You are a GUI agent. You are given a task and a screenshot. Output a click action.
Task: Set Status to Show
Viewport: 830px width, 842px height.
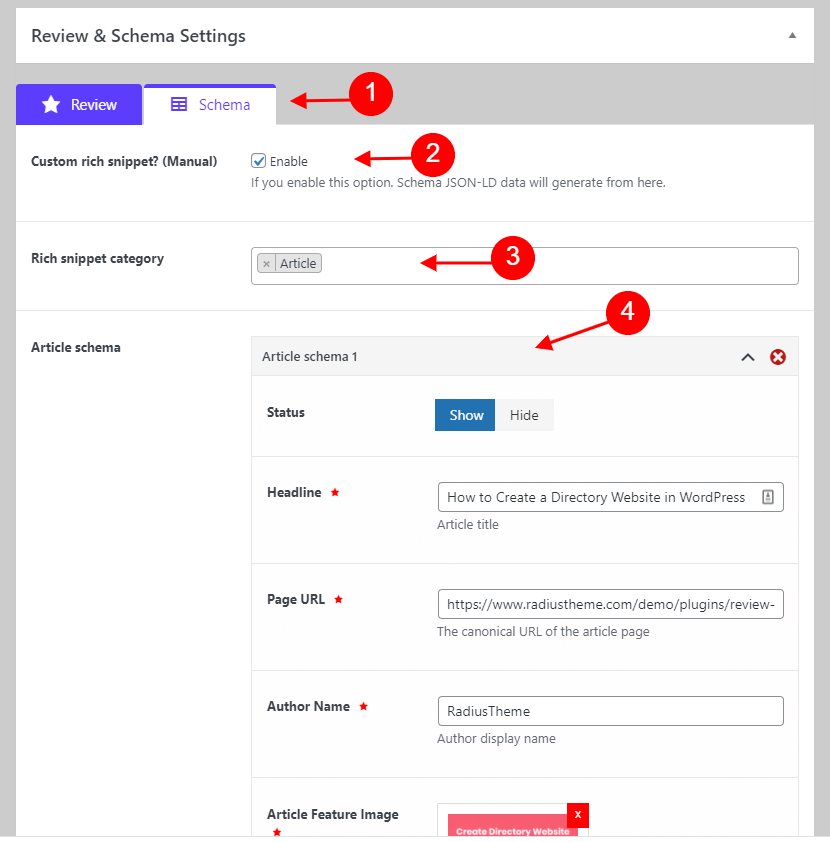465,415
